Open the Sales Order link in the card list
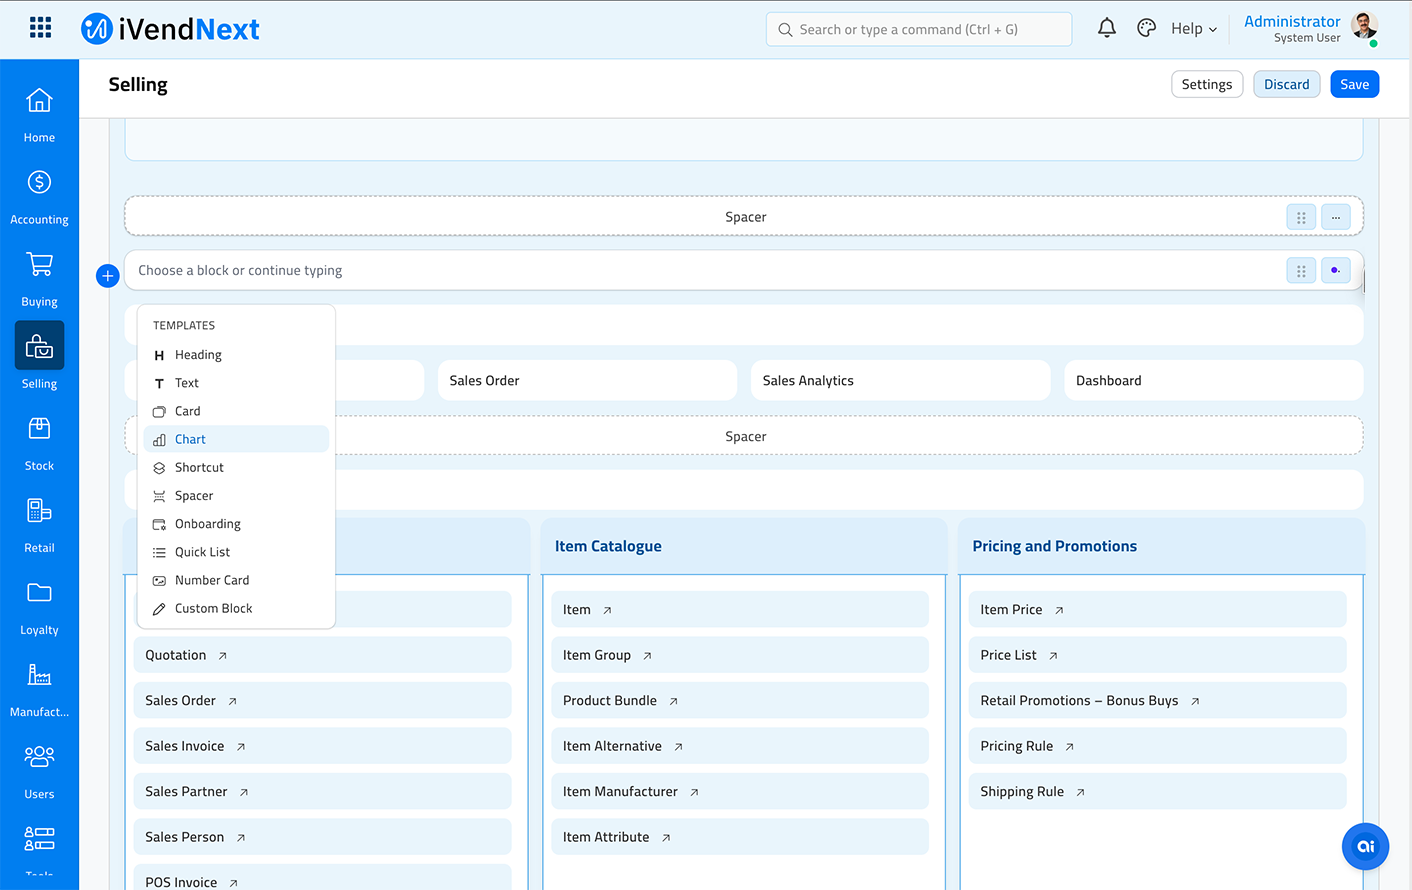This screenshot has width=1412, height=890. [322, 701]
